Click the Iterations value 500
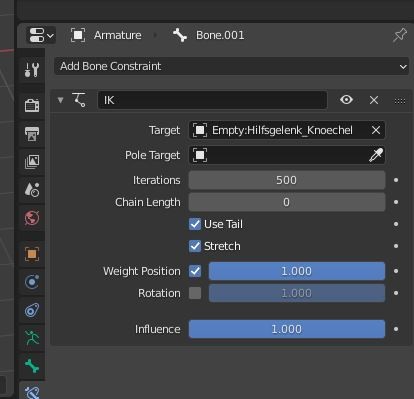The image size is (414, 399). tap(287, 180)
